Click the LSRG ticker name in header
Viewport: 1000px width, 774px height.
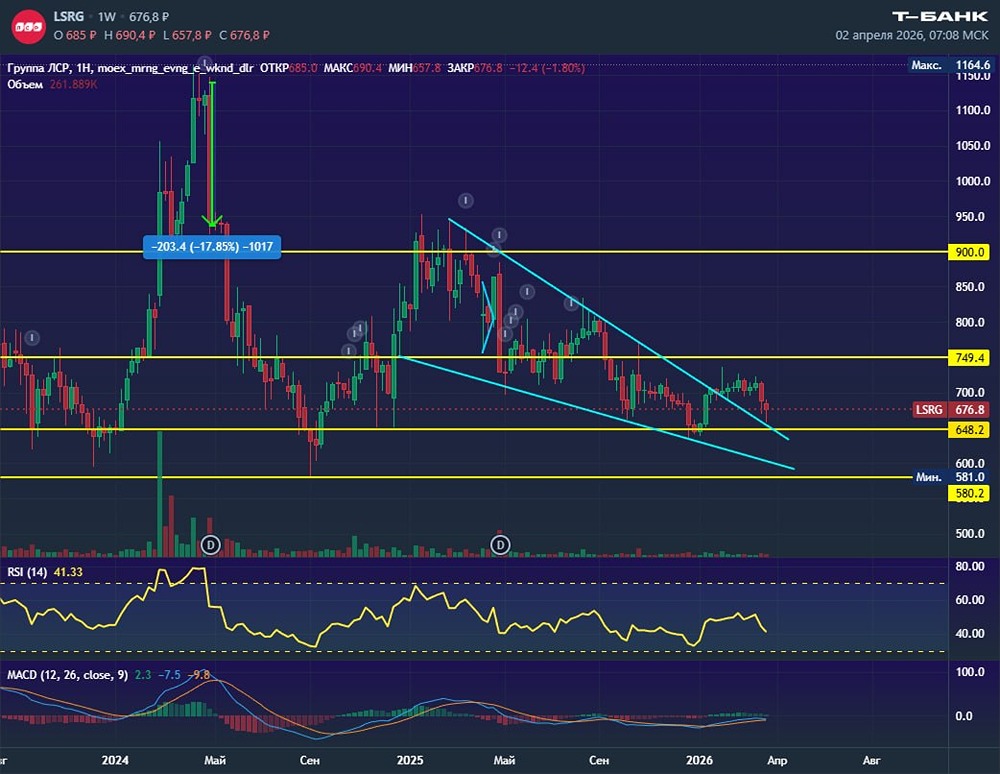pyautogui.click(x=69, y=17)
